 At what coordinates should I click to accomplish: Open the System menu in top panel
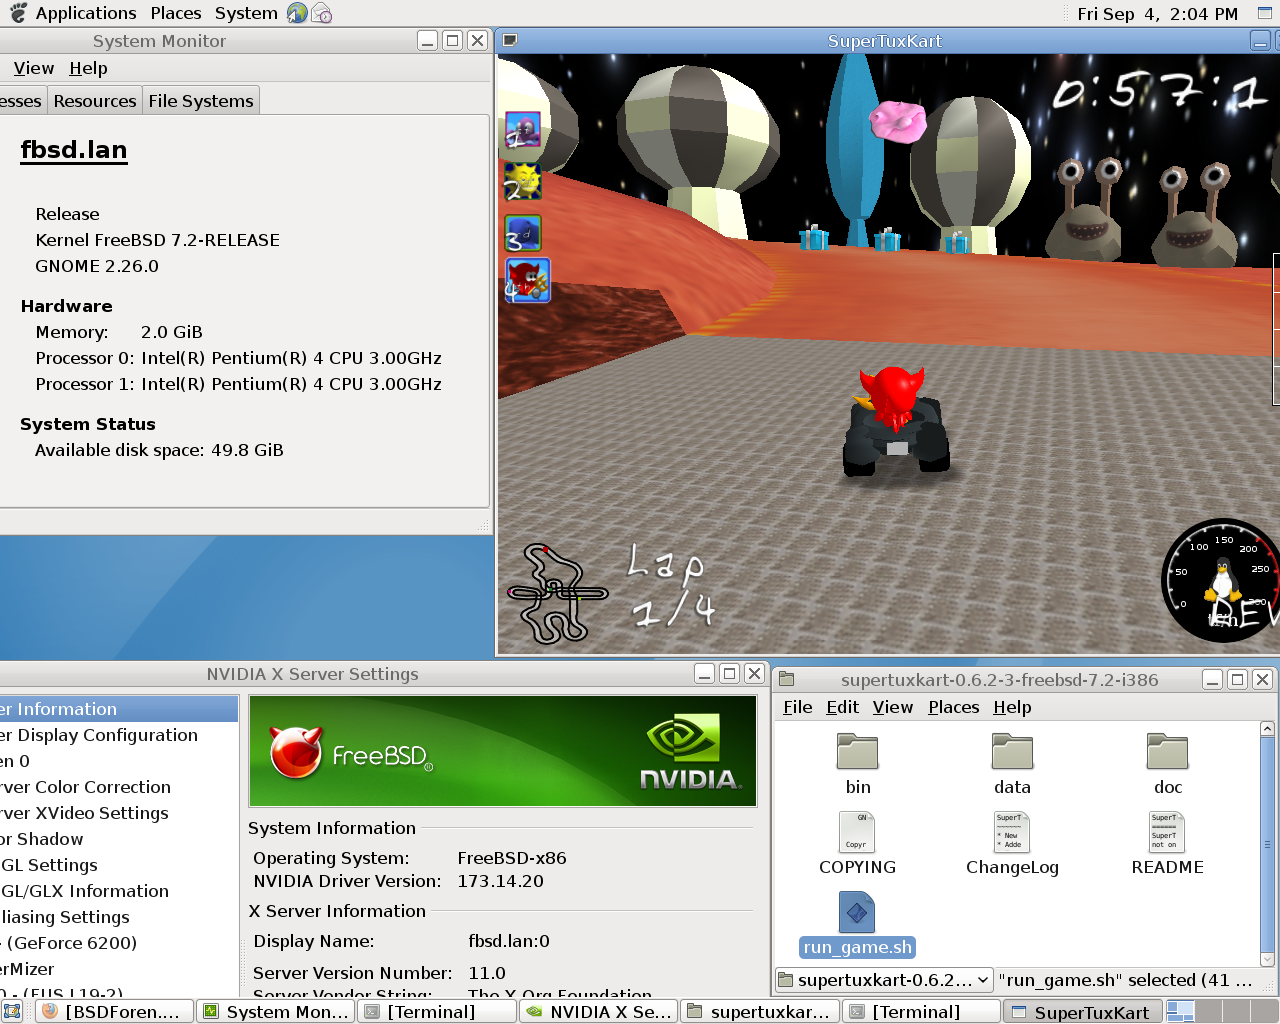click(x=246, y=13)
